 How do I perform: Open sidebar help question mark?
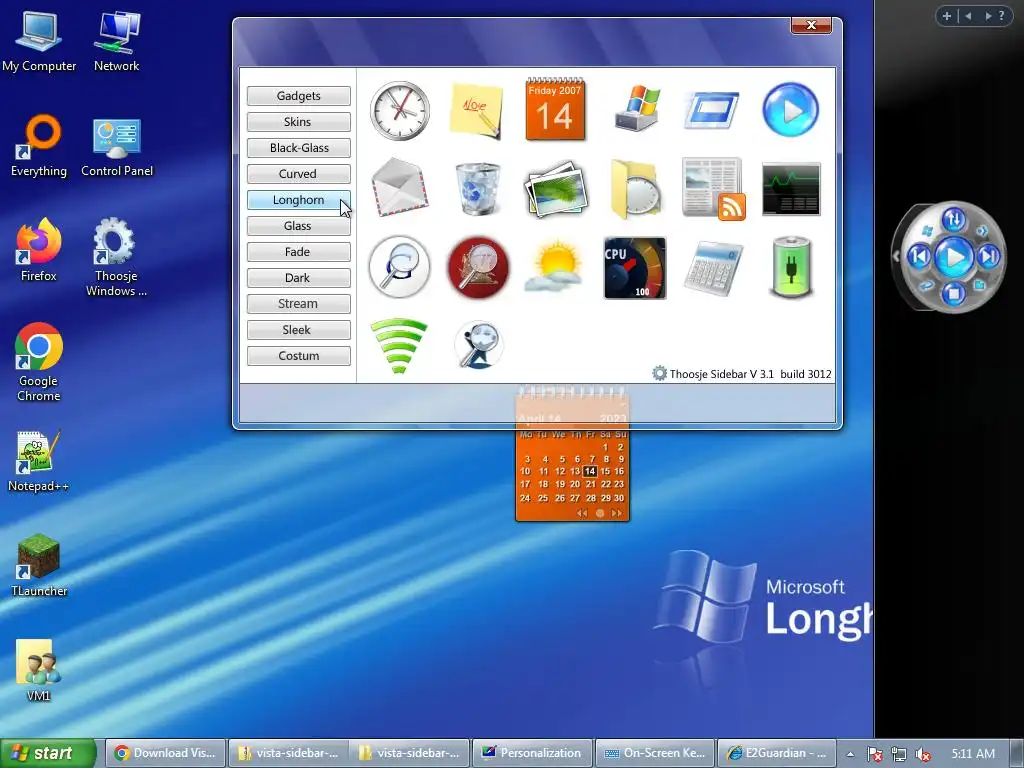(1002, 16)
